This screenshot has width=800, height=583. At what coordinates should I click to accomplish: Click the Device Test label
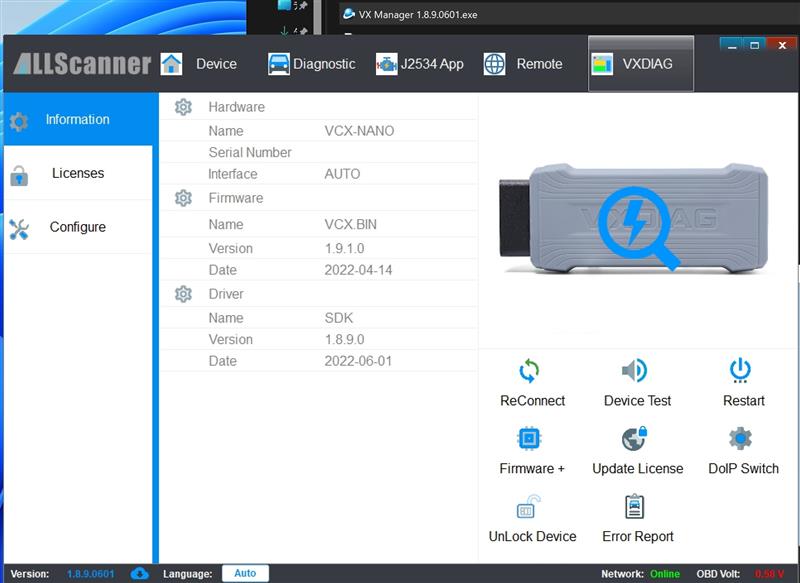click(638, 401)
